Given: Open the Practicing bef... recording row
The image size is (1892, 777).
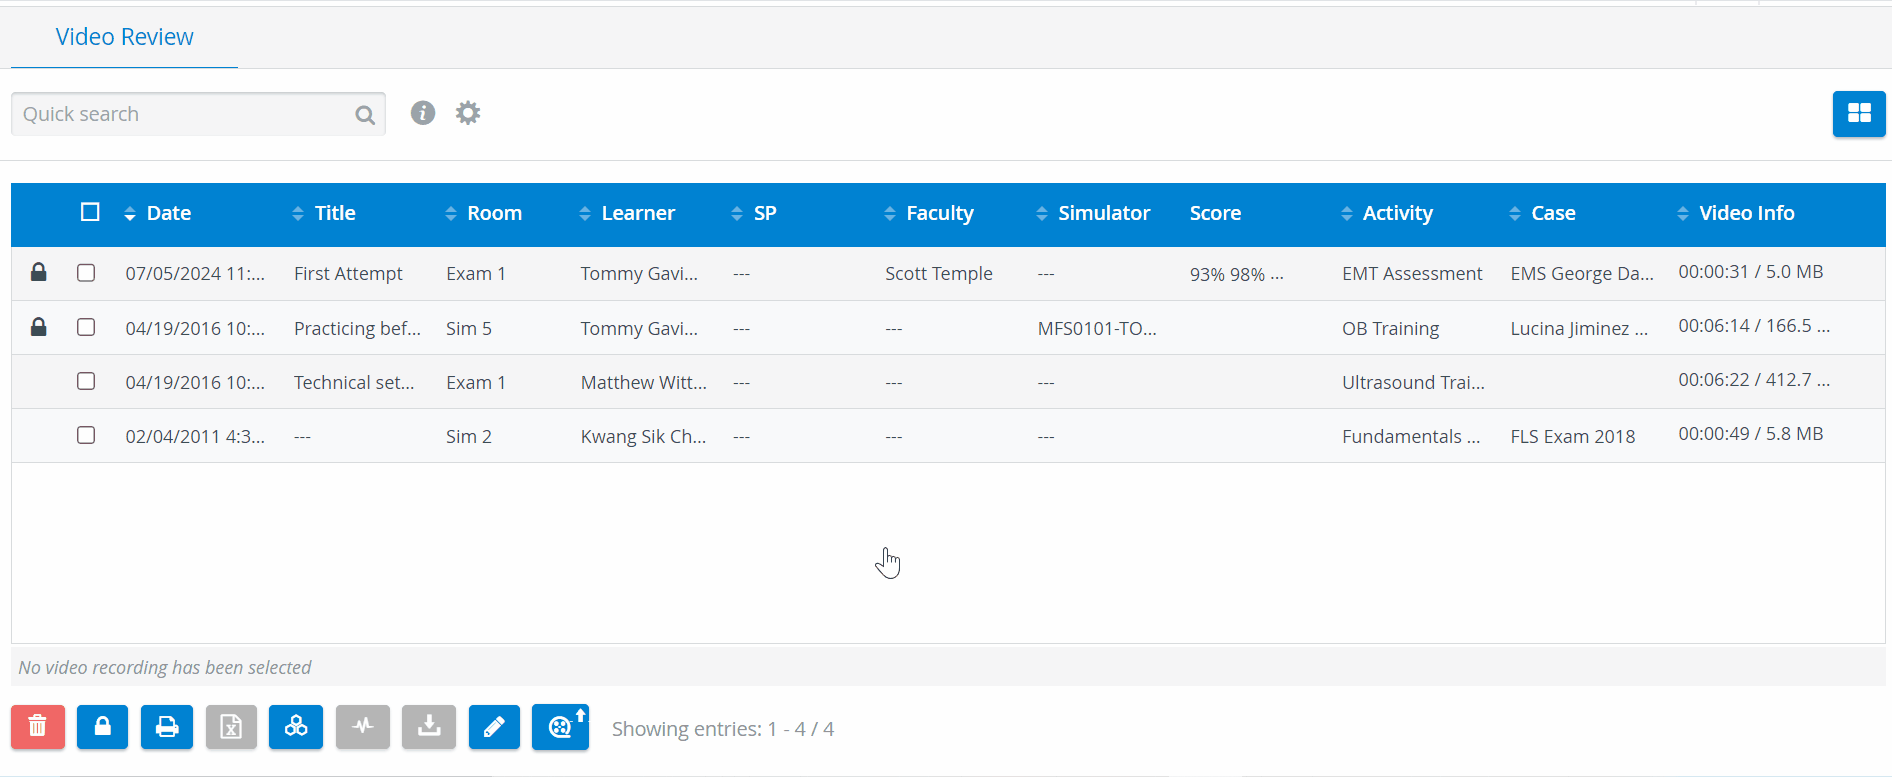Looking at the screenshot, I should pyautogui.click(x=948, y=328).
